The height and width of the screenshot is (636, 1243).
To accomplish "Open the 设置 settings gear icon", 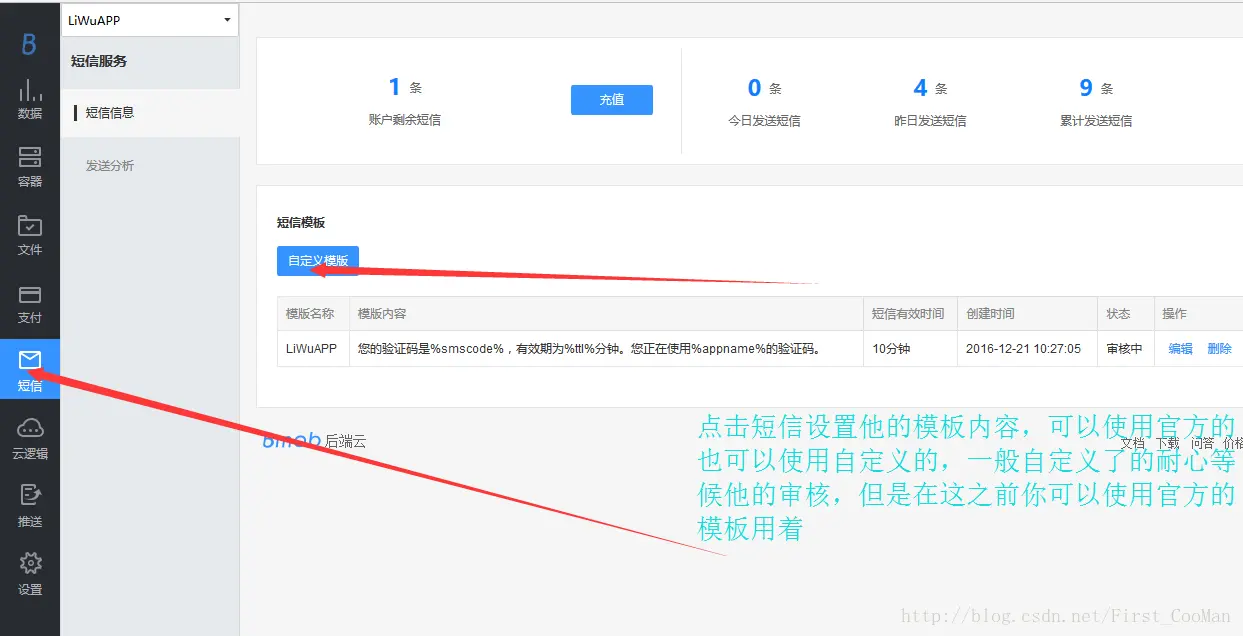I will (30, 575).
